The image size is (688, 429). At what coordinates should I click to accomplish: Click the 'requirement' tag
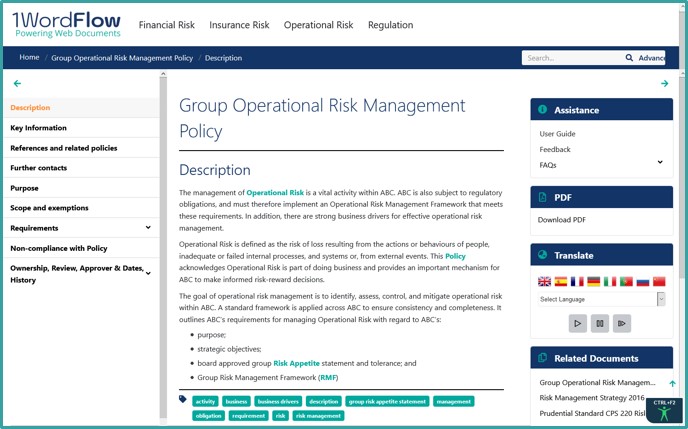(x=248, y=415)
